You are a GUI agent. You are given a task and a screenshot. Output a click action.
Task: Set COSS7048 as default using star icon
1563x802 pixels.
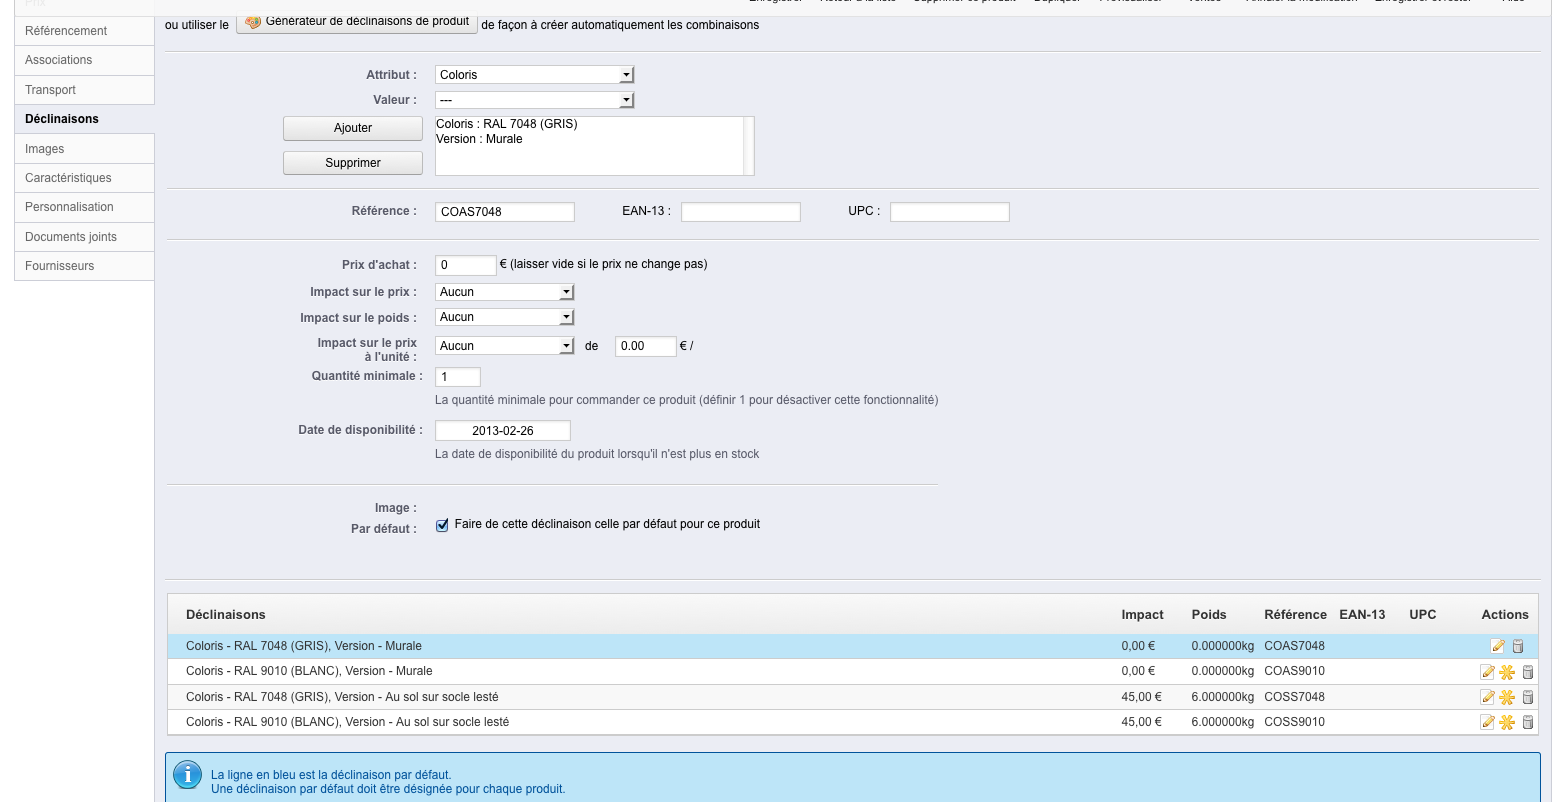coord(1507,697)
